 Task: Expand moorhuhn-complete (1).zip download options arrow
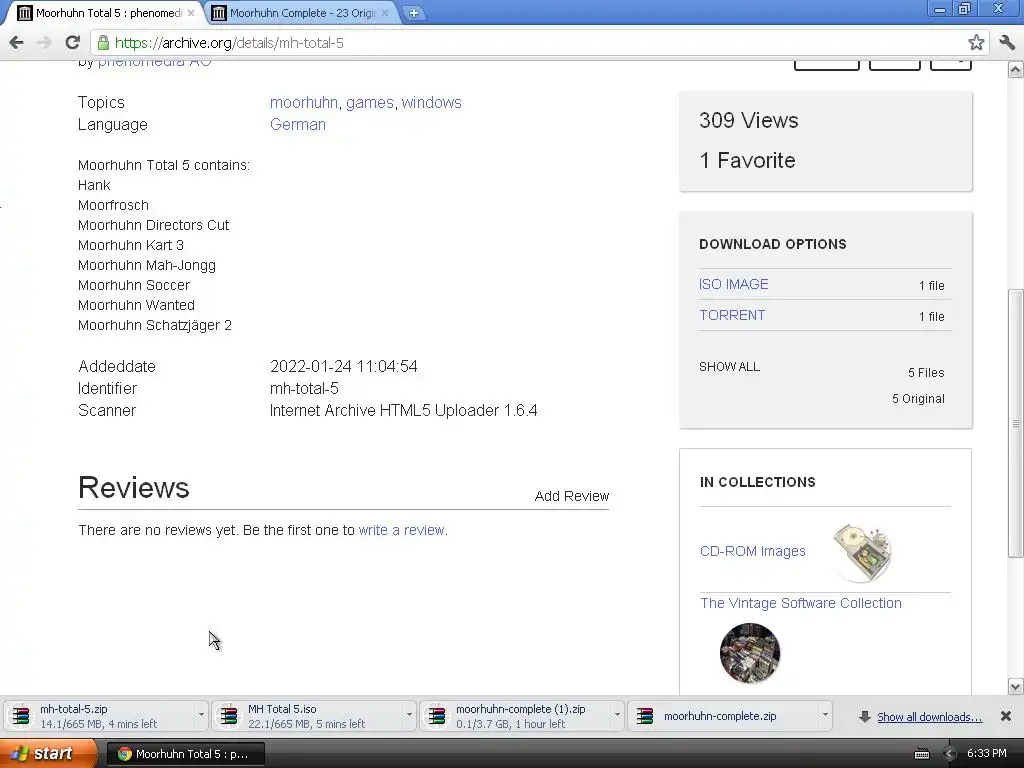(x=616, y=715)
